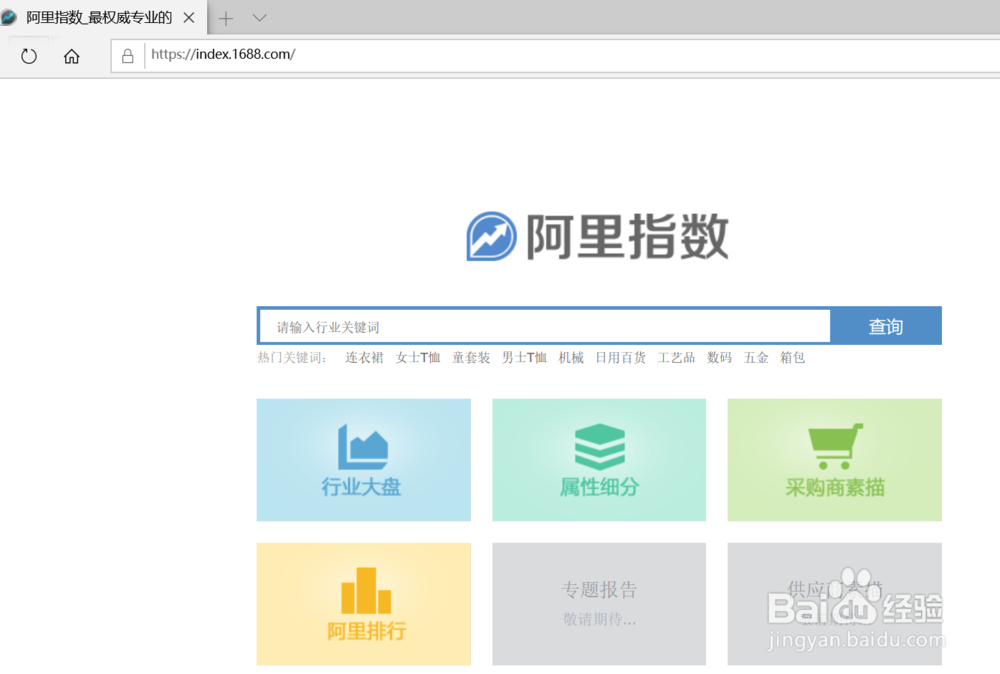Select hot keyword 男士T恤
The height and width of the screenshot is (674, 1000).
point(524,358)
